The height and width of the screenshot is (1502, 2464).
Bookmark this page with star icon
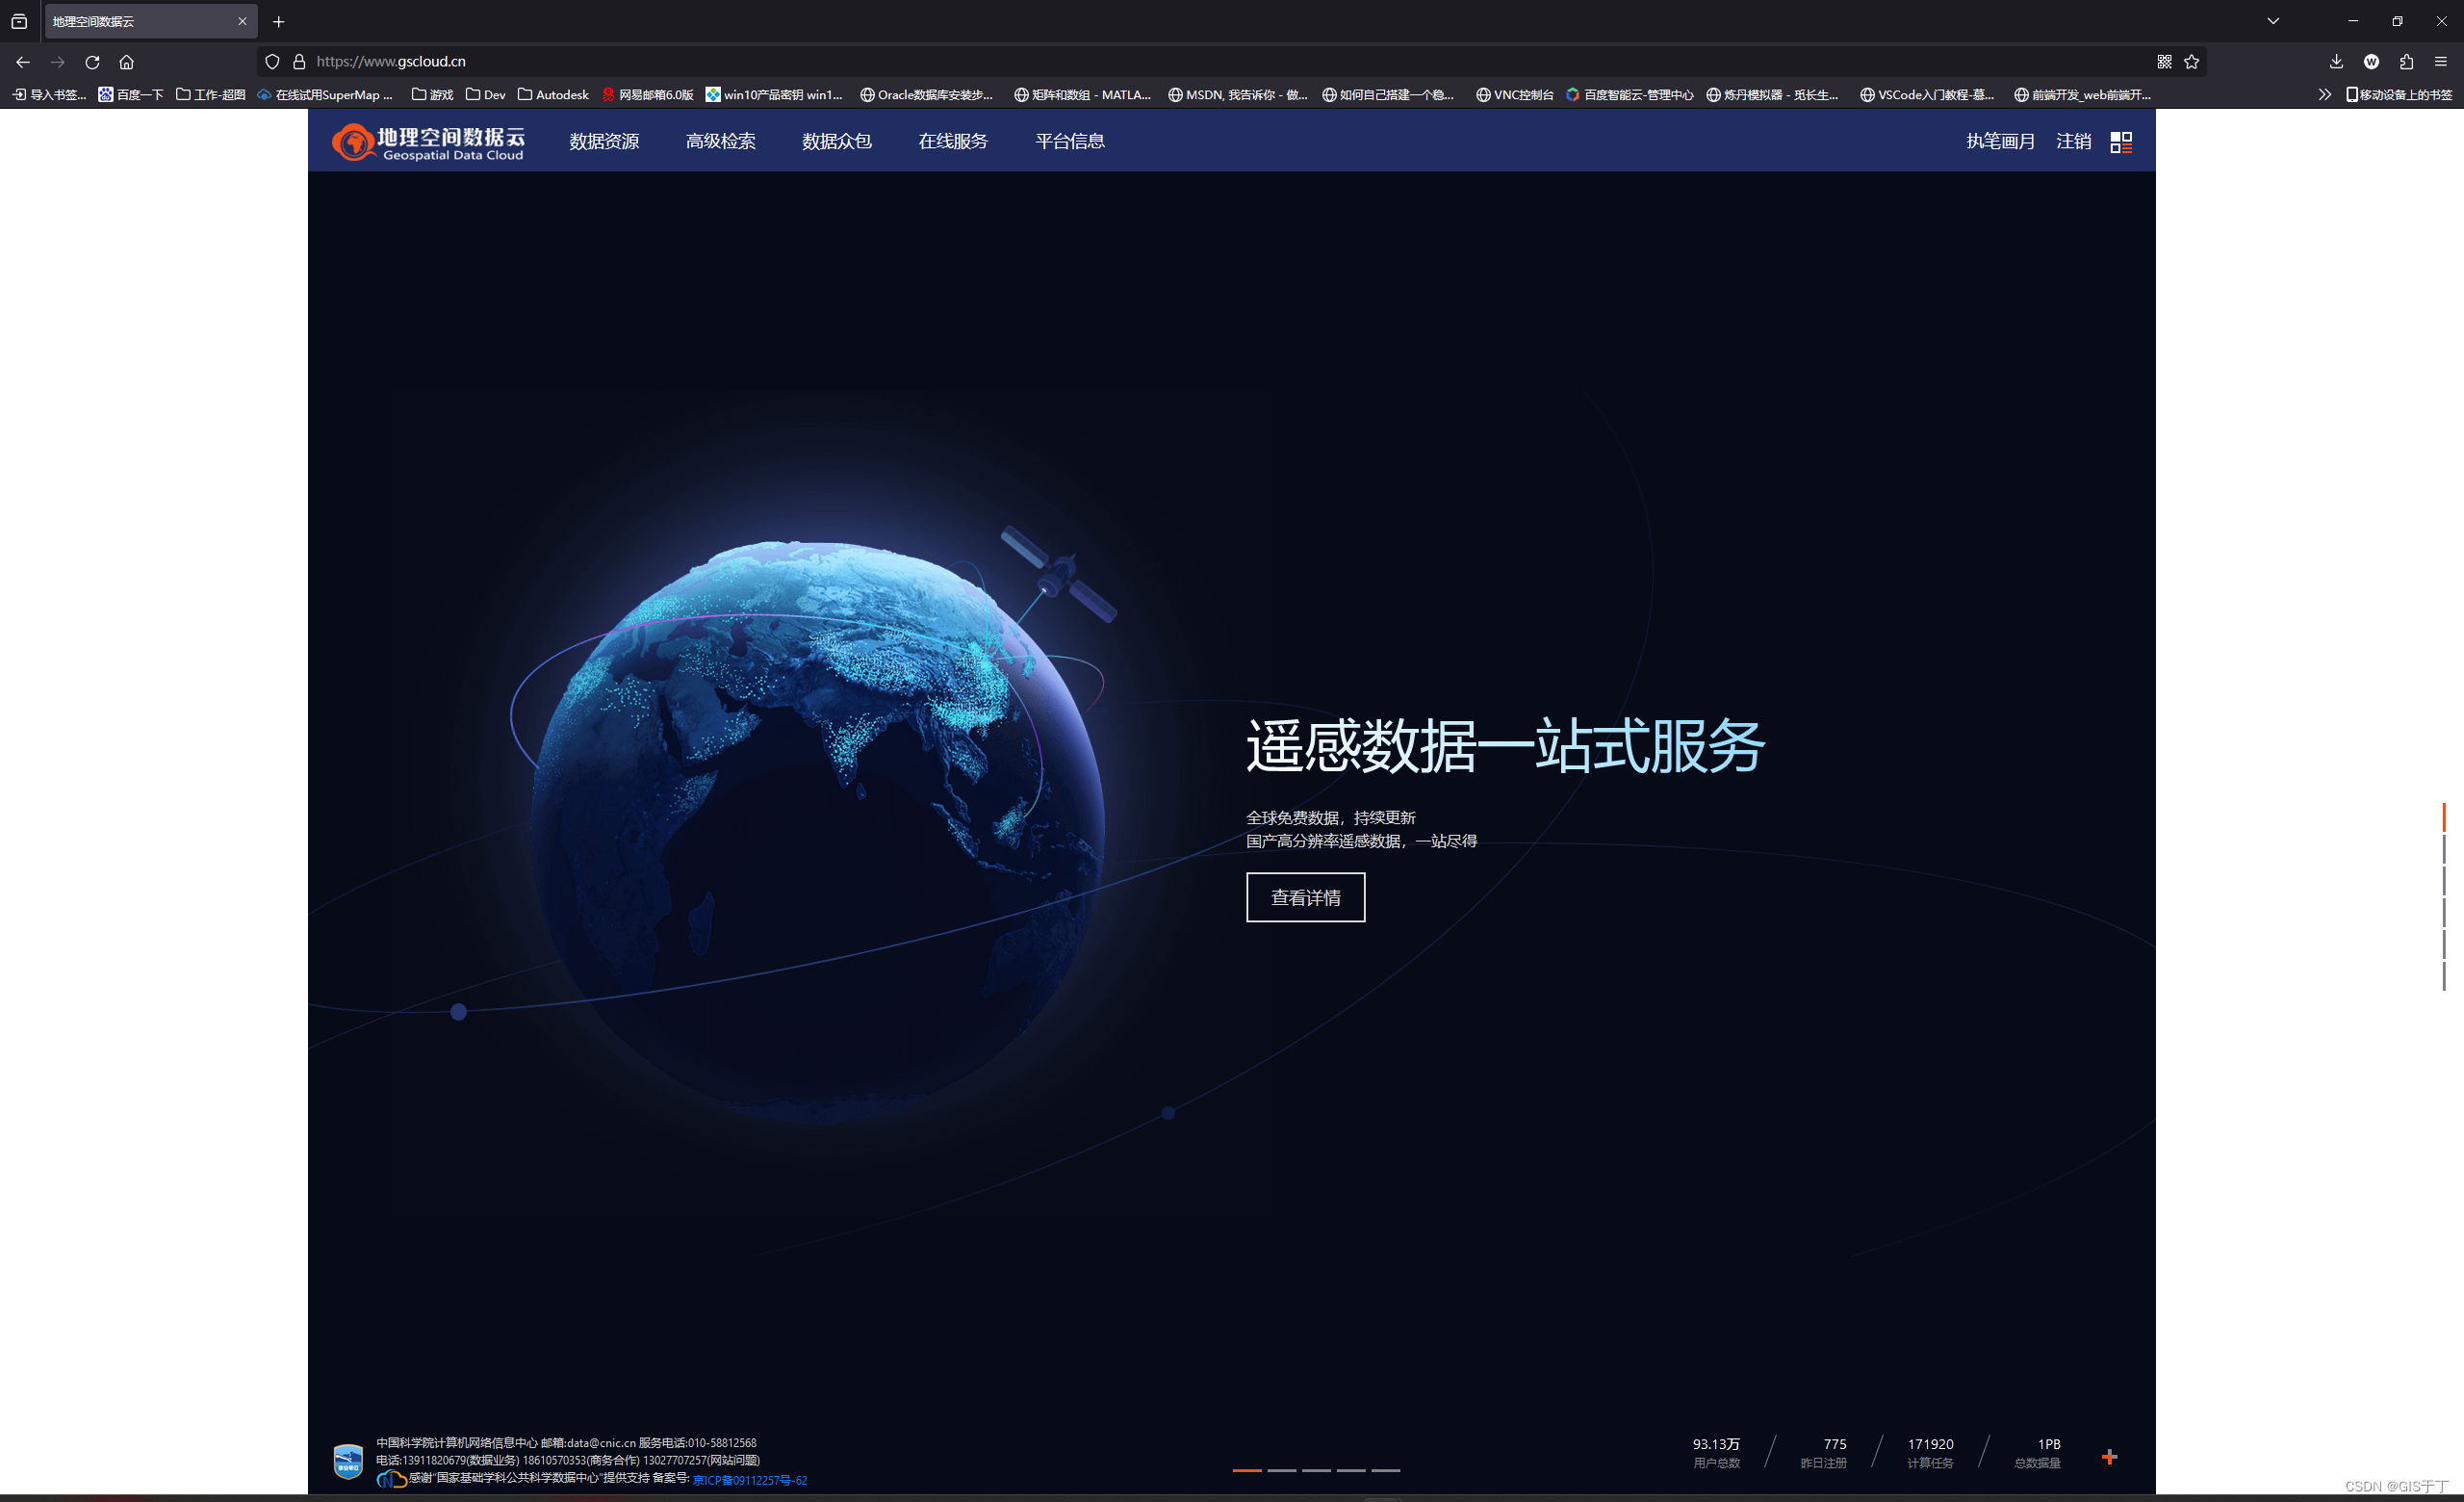(x=2191, y=62)
